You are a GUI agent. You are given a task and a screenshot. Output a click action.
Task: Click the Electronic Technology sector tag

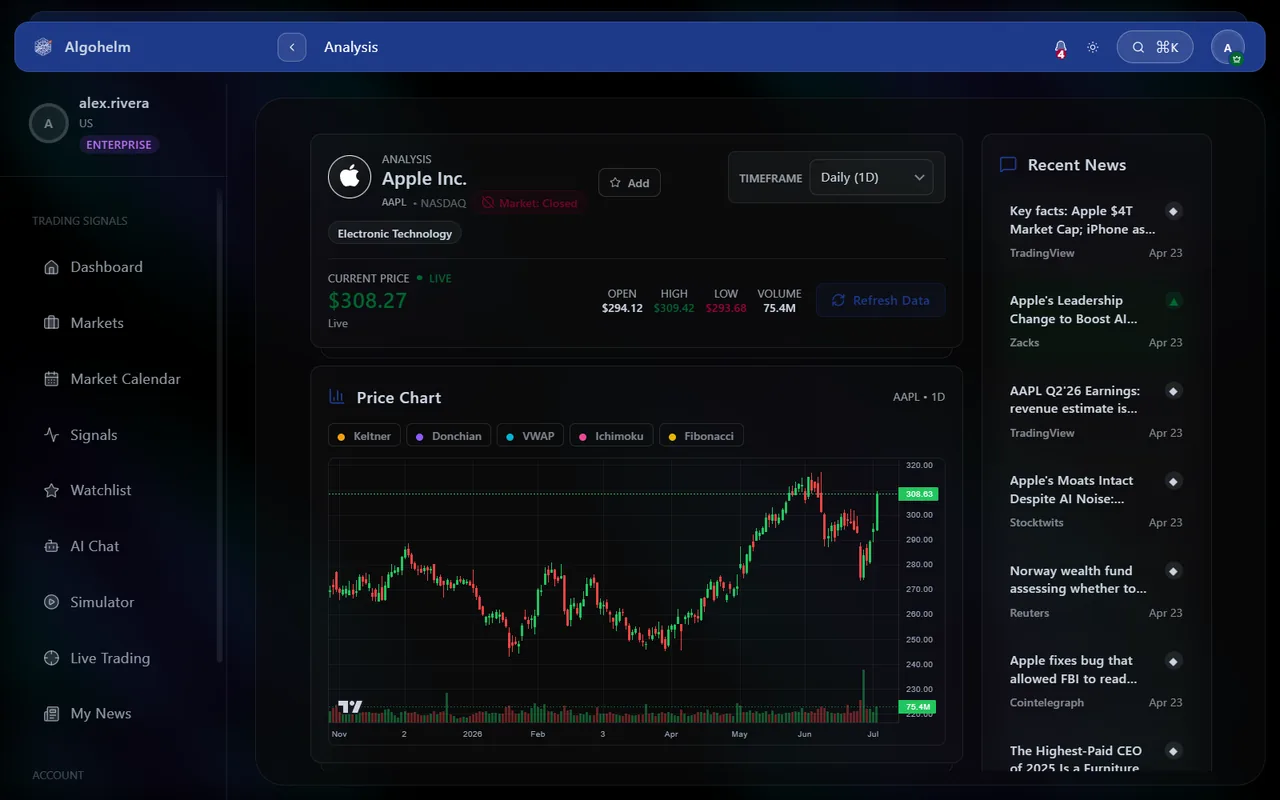tap(395, 234)
